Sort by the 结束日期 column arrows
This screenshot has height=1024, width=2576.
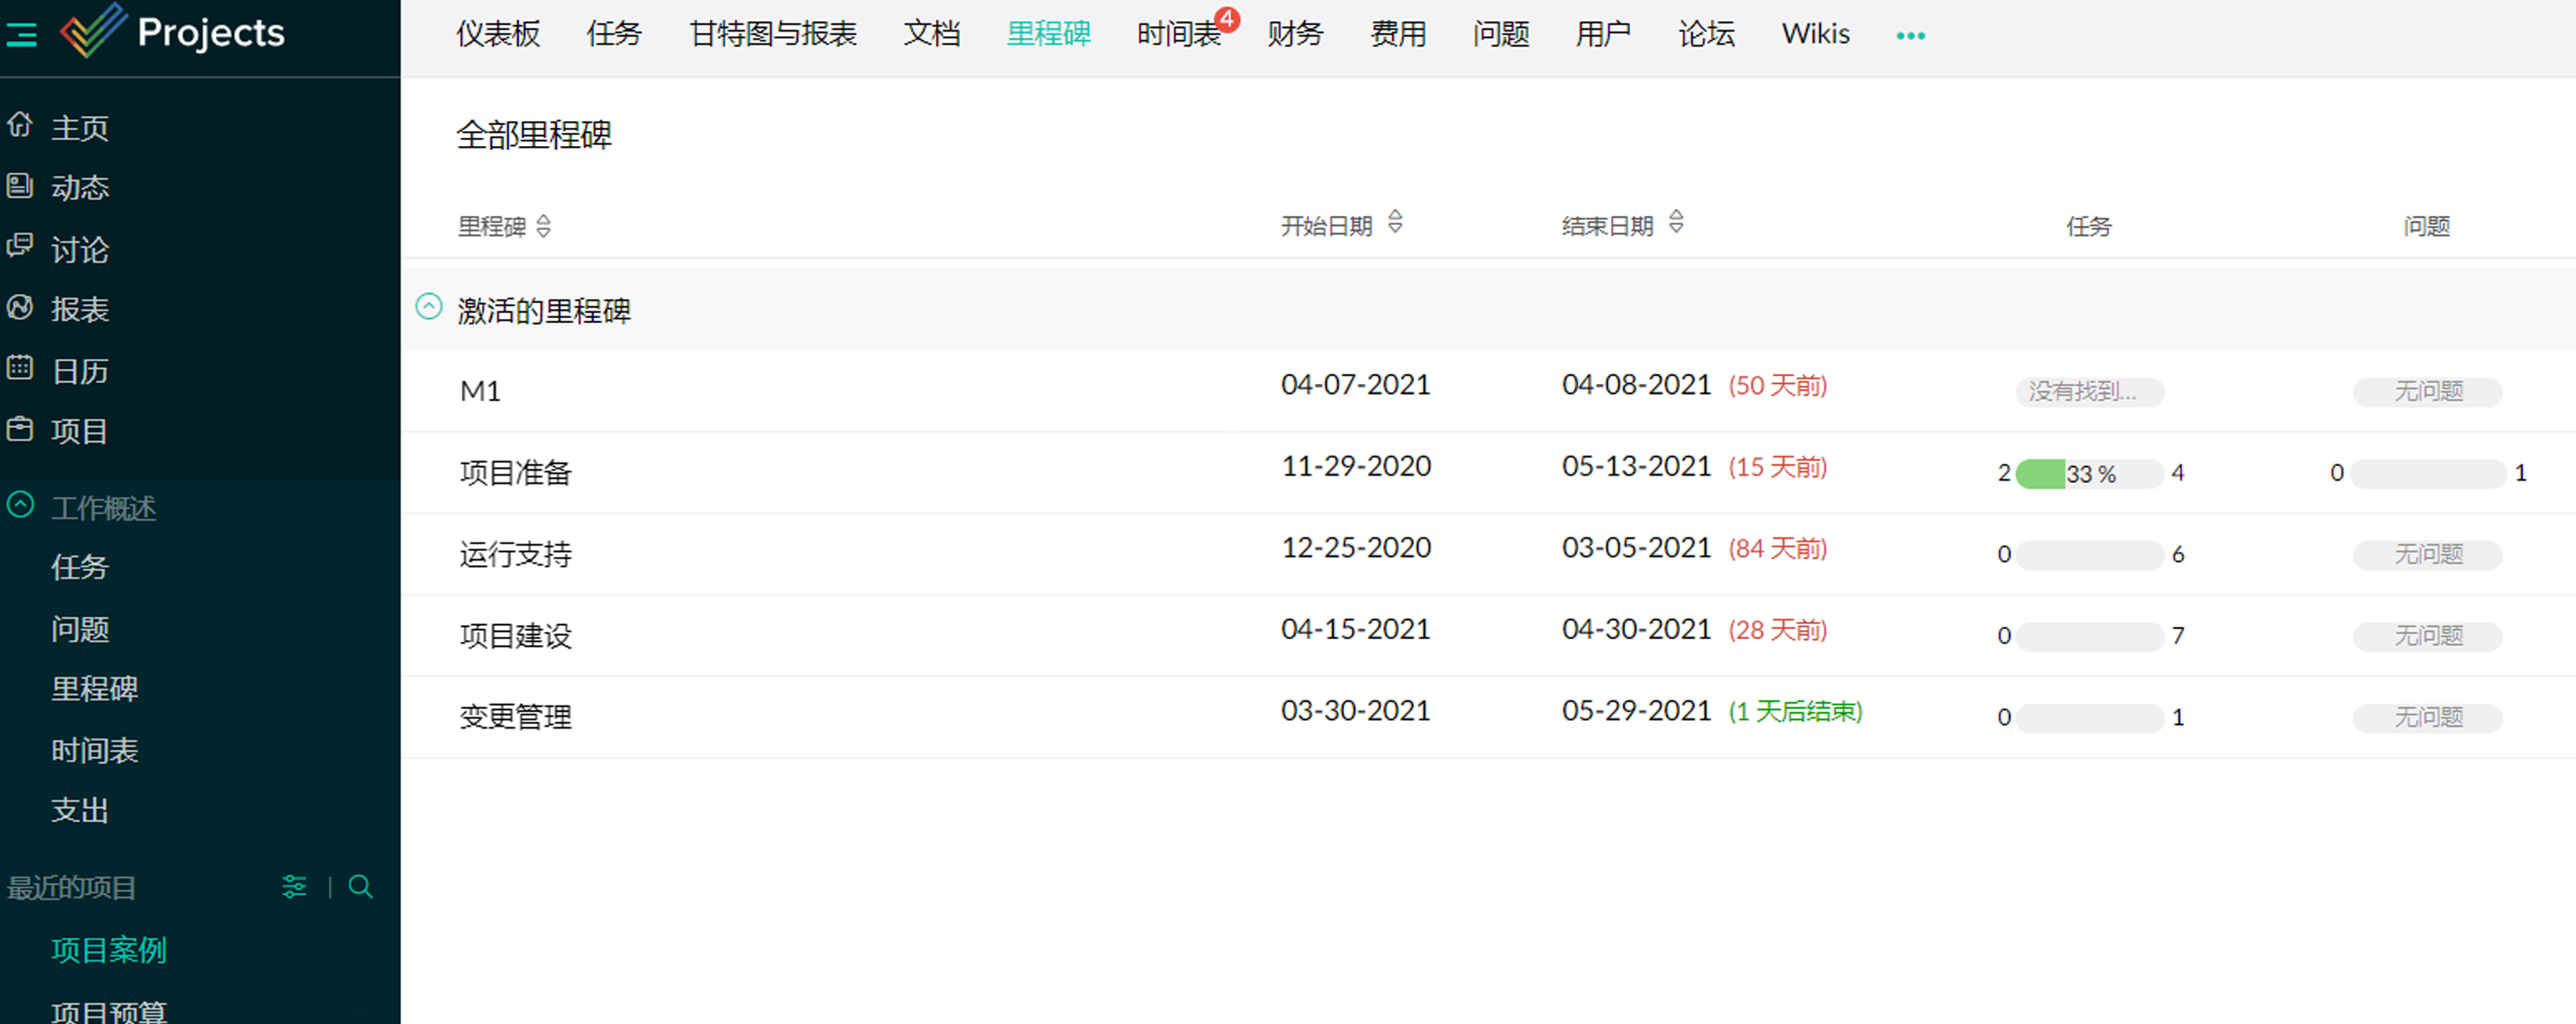(1676, 223)
